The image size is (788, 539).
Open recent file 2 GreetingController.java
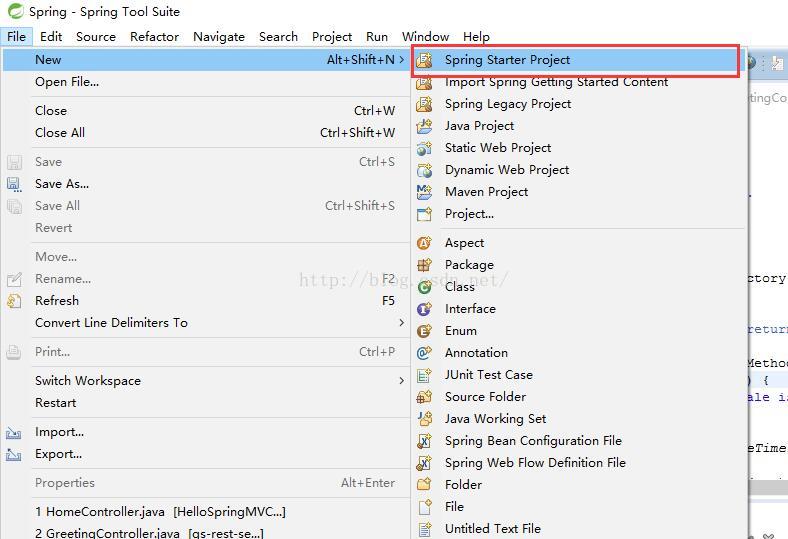click(206, 532)
